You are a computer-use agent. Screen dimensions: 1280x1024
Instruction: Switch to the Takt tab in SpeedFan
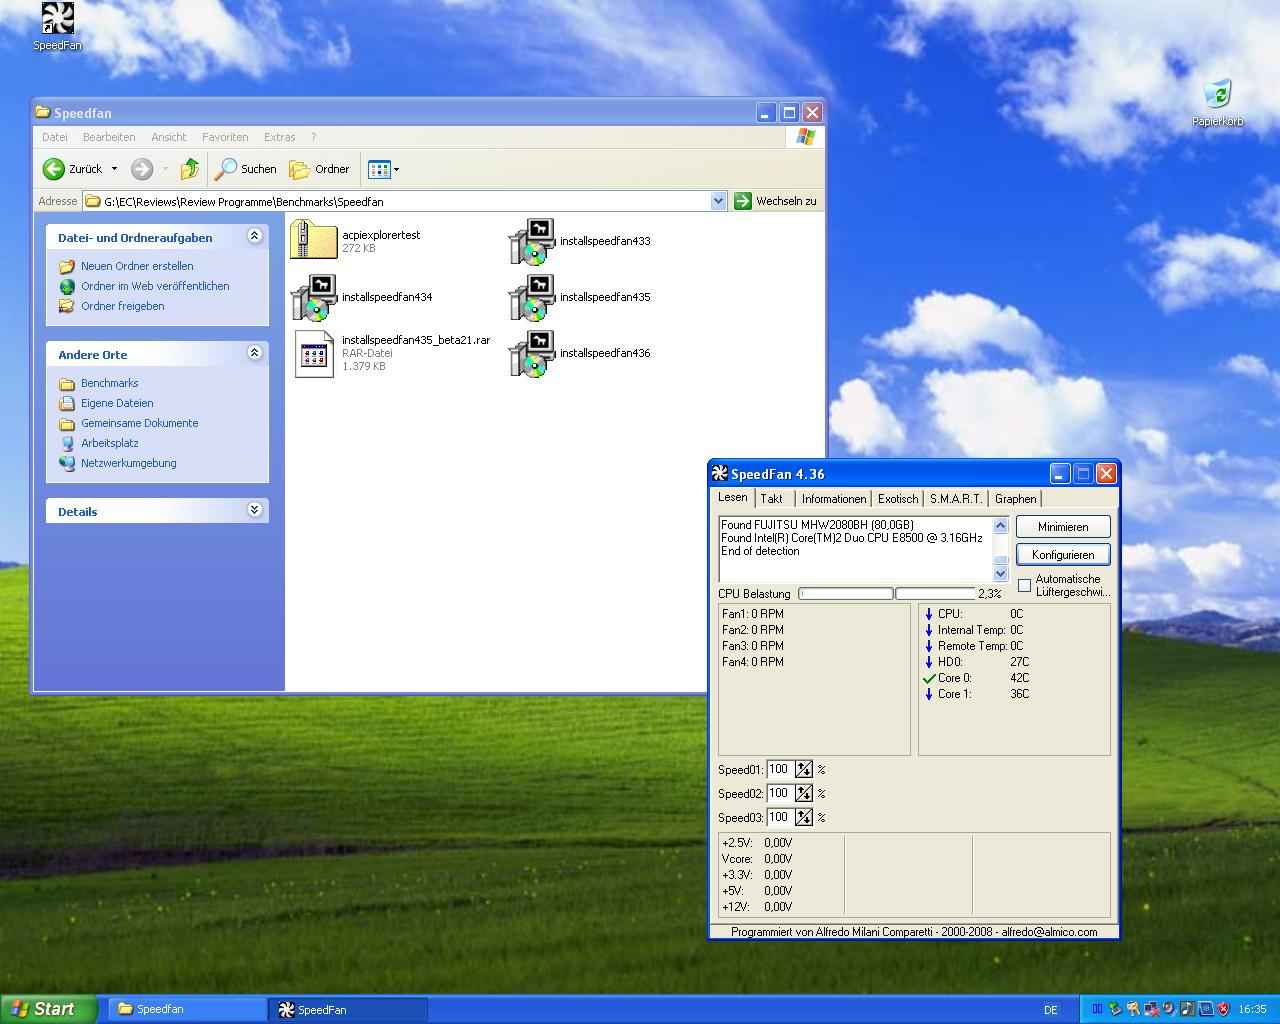coord(772,499)
